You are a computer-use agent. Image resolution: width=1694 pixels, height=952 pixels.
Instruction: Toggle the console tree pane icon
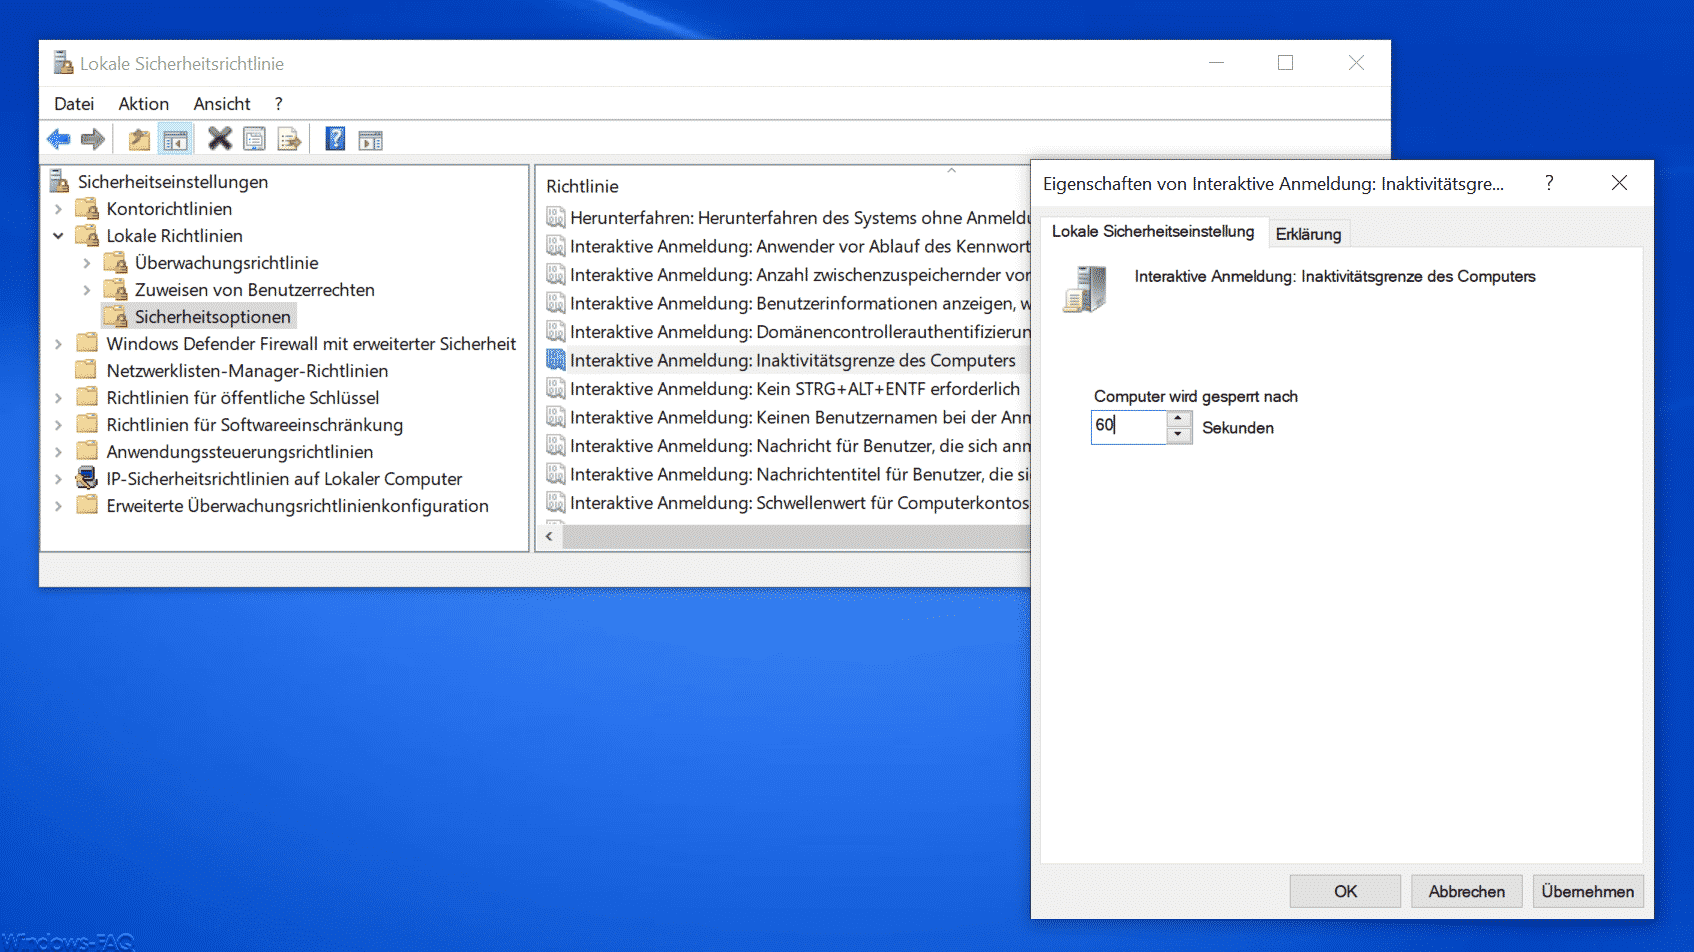point(175,140)
